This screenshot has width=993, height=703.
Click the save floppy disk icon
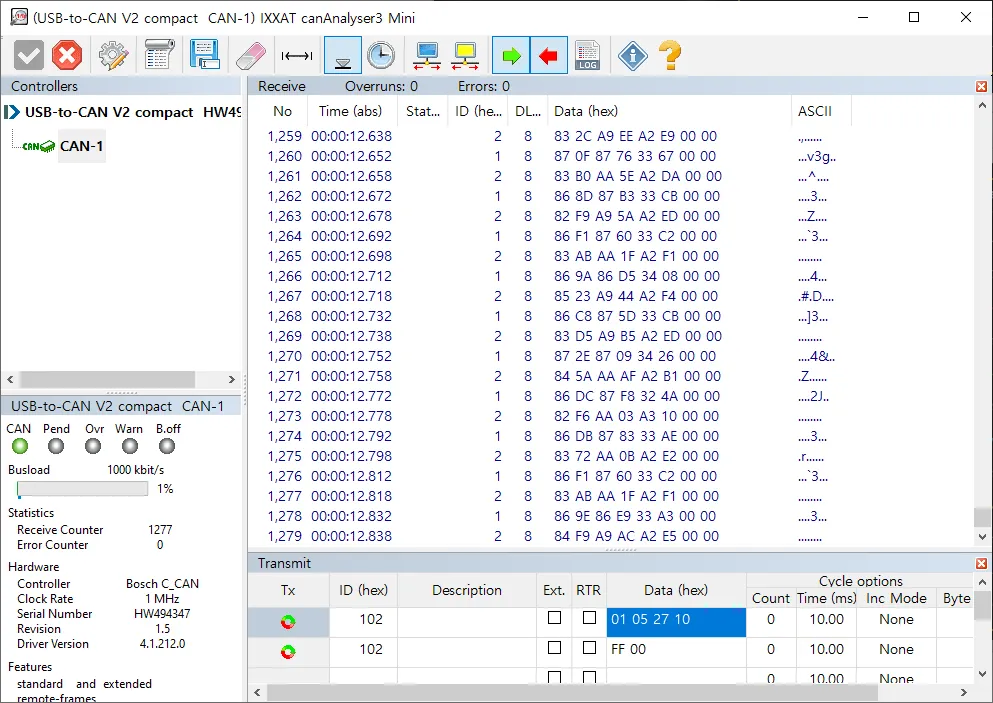(x=204, y=55)
